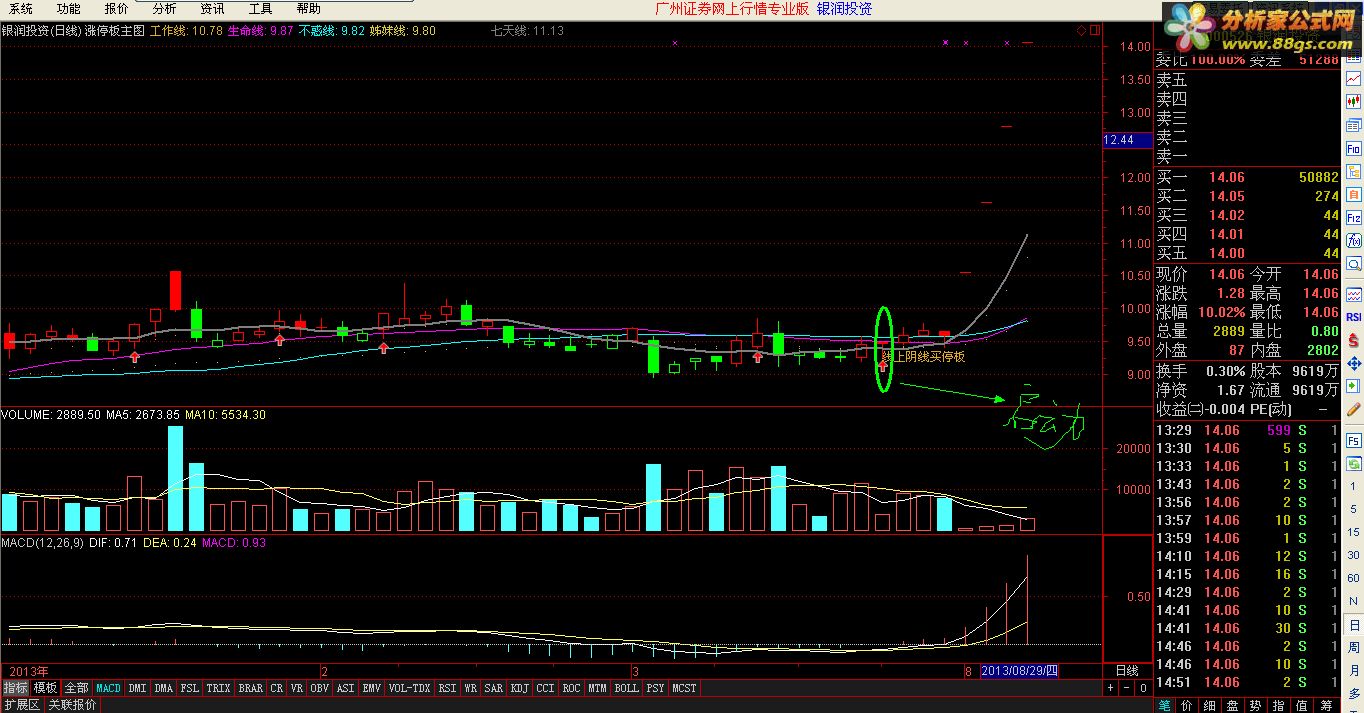The height and width of the screenshot is (713, 1364).
Task: Open the tree structure icon in right toolbar
Action: [x=1354, y=171]
